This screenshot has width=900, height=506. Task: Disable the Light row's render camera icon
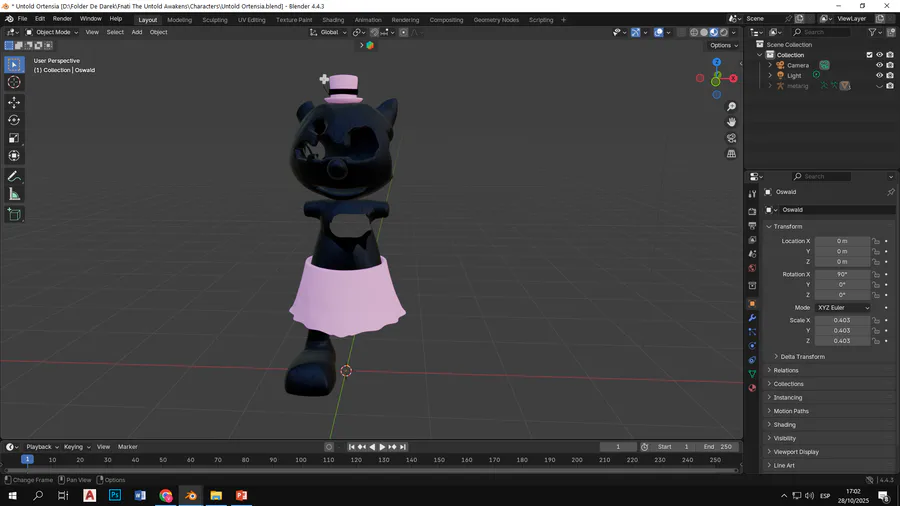click(x=890, y=76)
